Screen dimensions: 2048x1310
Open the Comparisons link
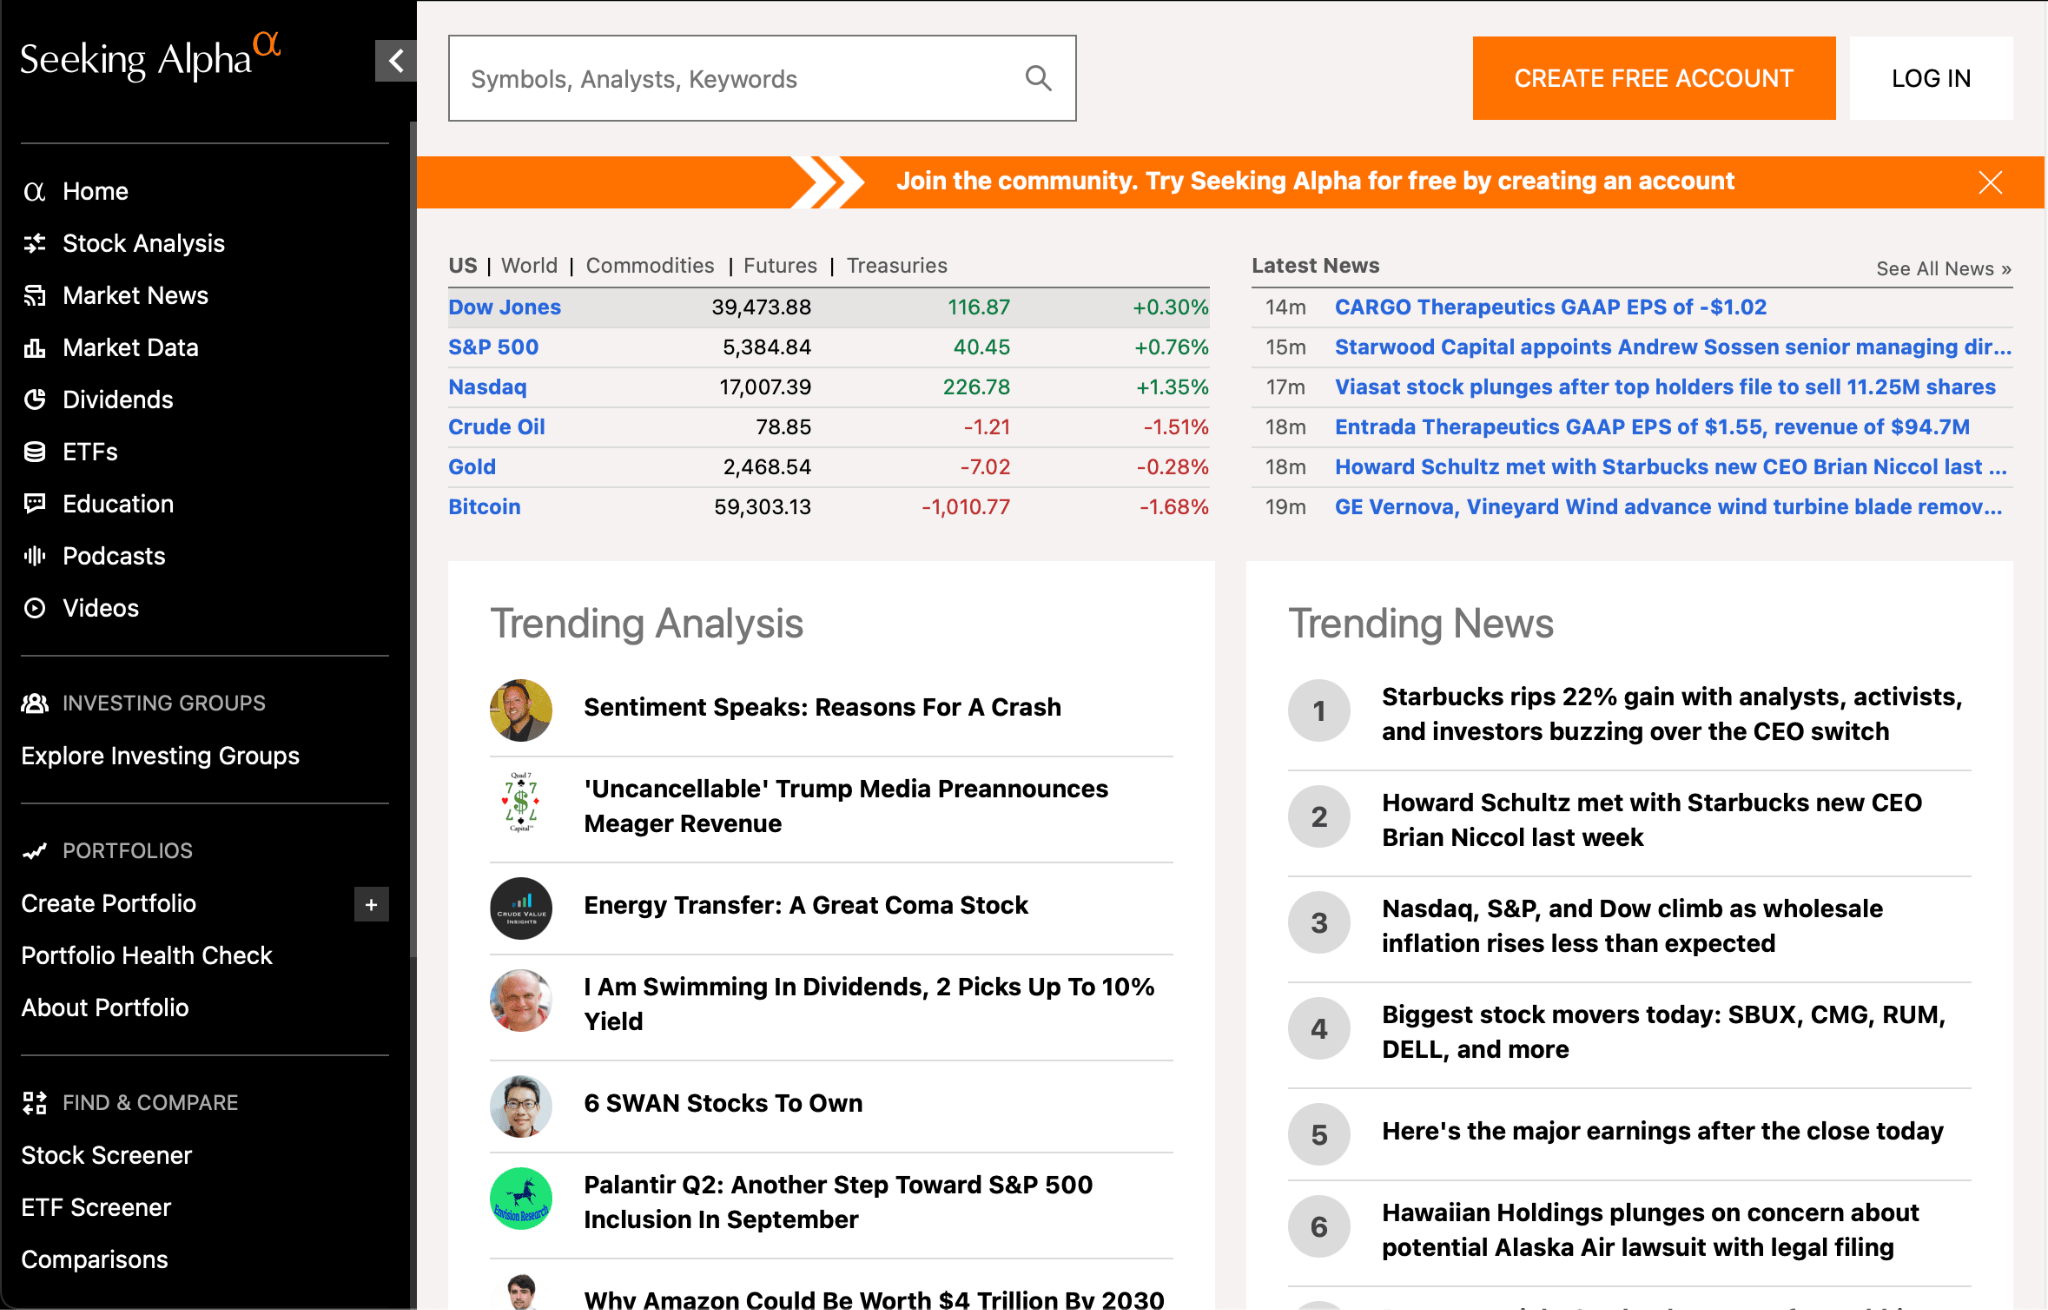[x=94, y=1259]
